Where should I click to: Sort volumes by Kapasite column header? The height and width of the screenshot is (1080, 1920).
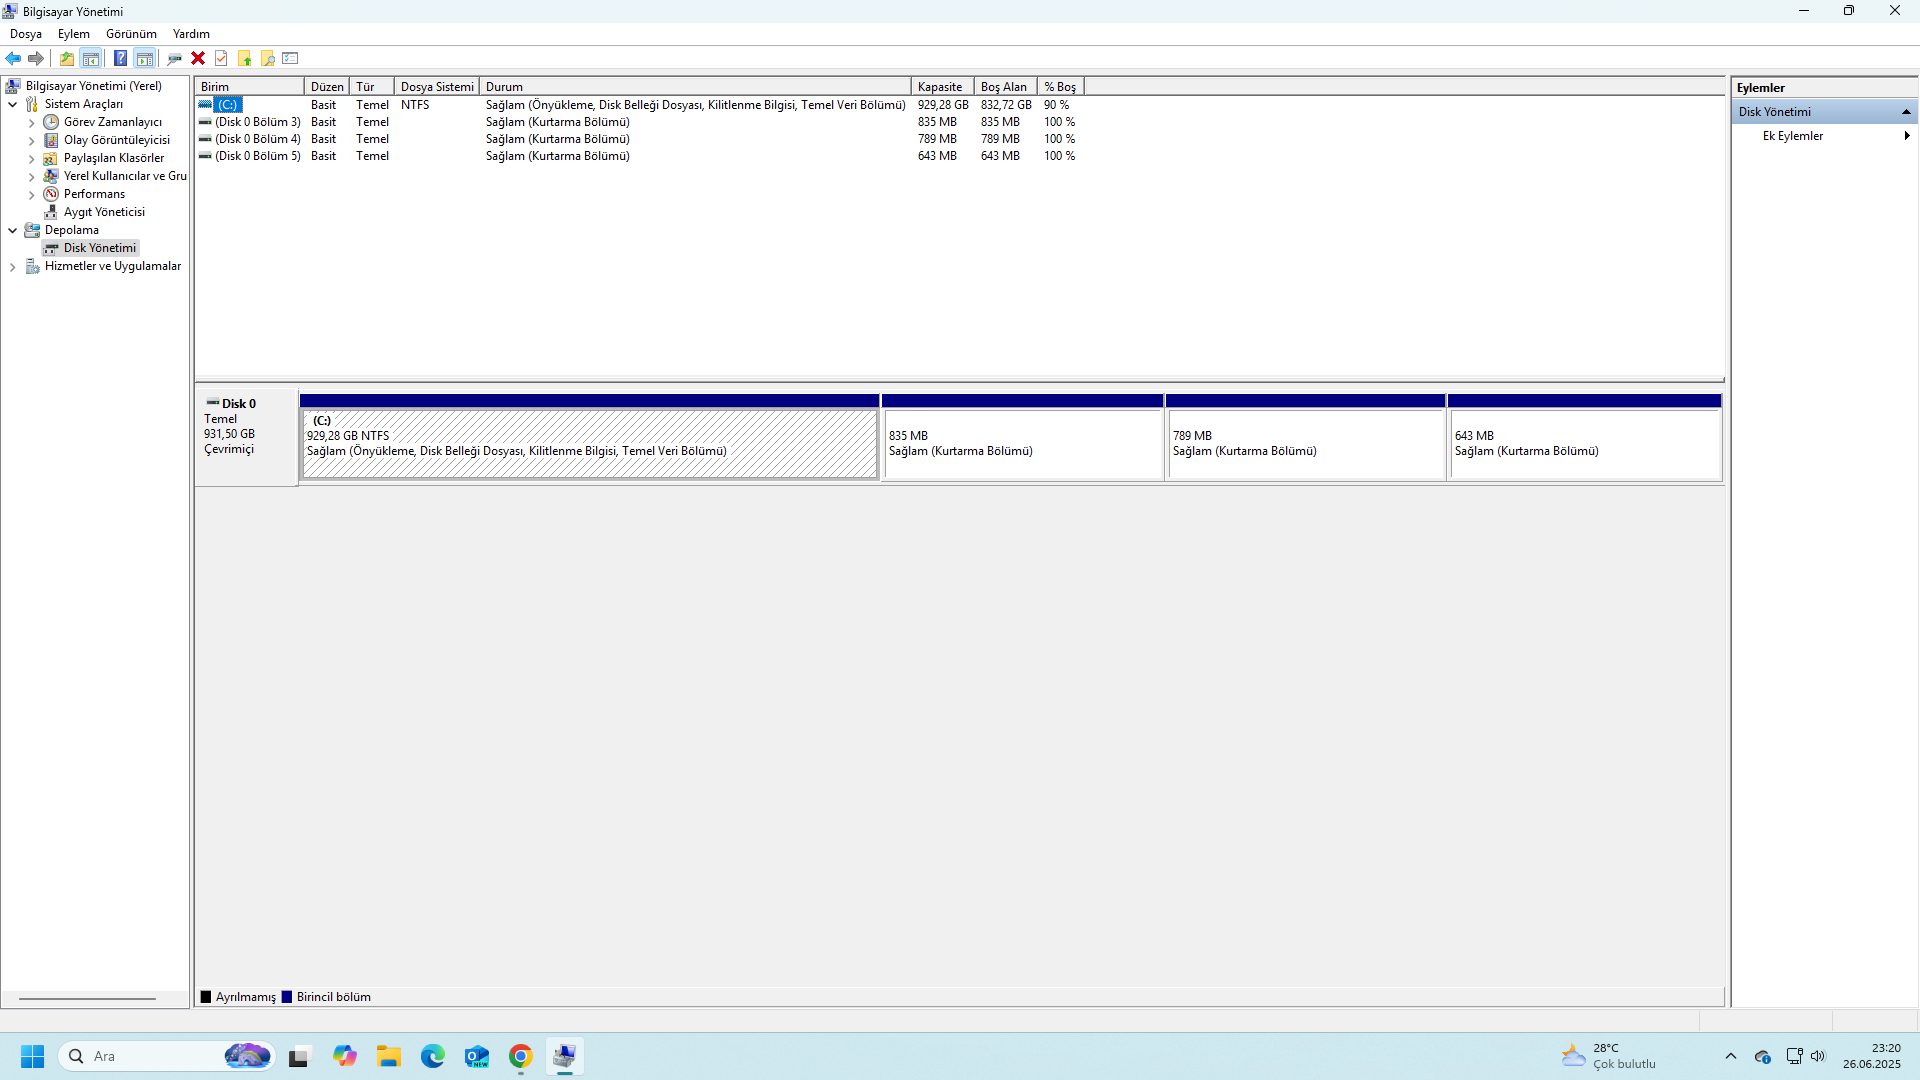(x=940, y=87)
